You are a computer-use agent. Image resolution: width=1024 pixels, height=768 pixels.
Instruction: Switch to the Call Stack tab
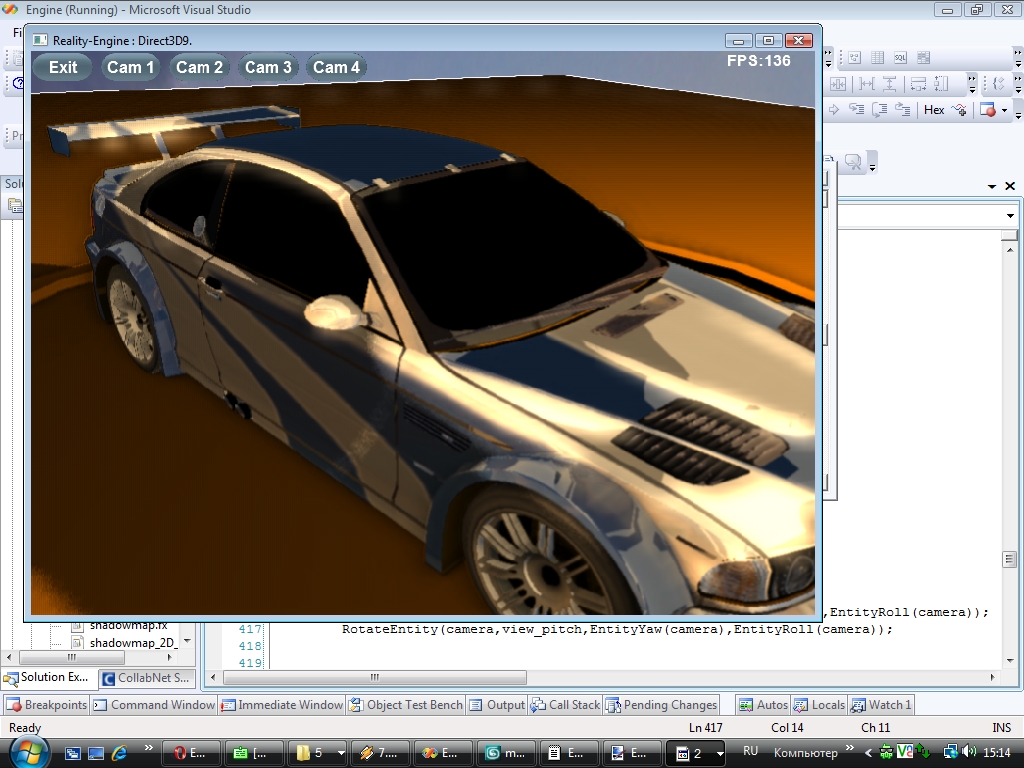(x=566, y=705)
